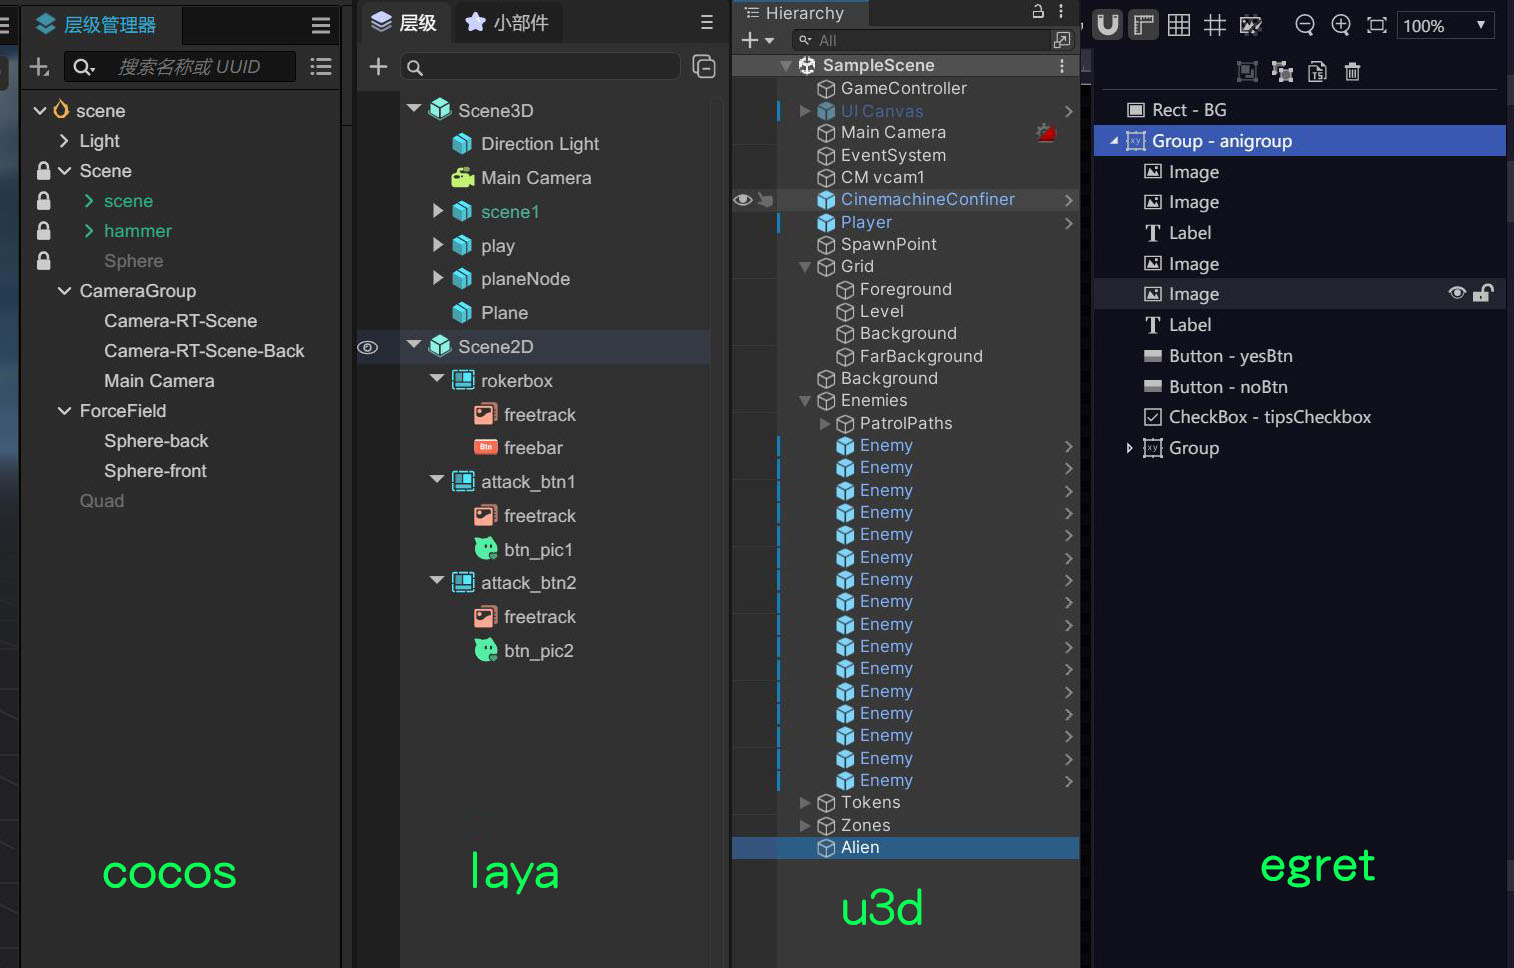Collapse the rokerbox node in Laya
Image resolution: width=1514 pixels, height=968 pixels.
(437, 379)
